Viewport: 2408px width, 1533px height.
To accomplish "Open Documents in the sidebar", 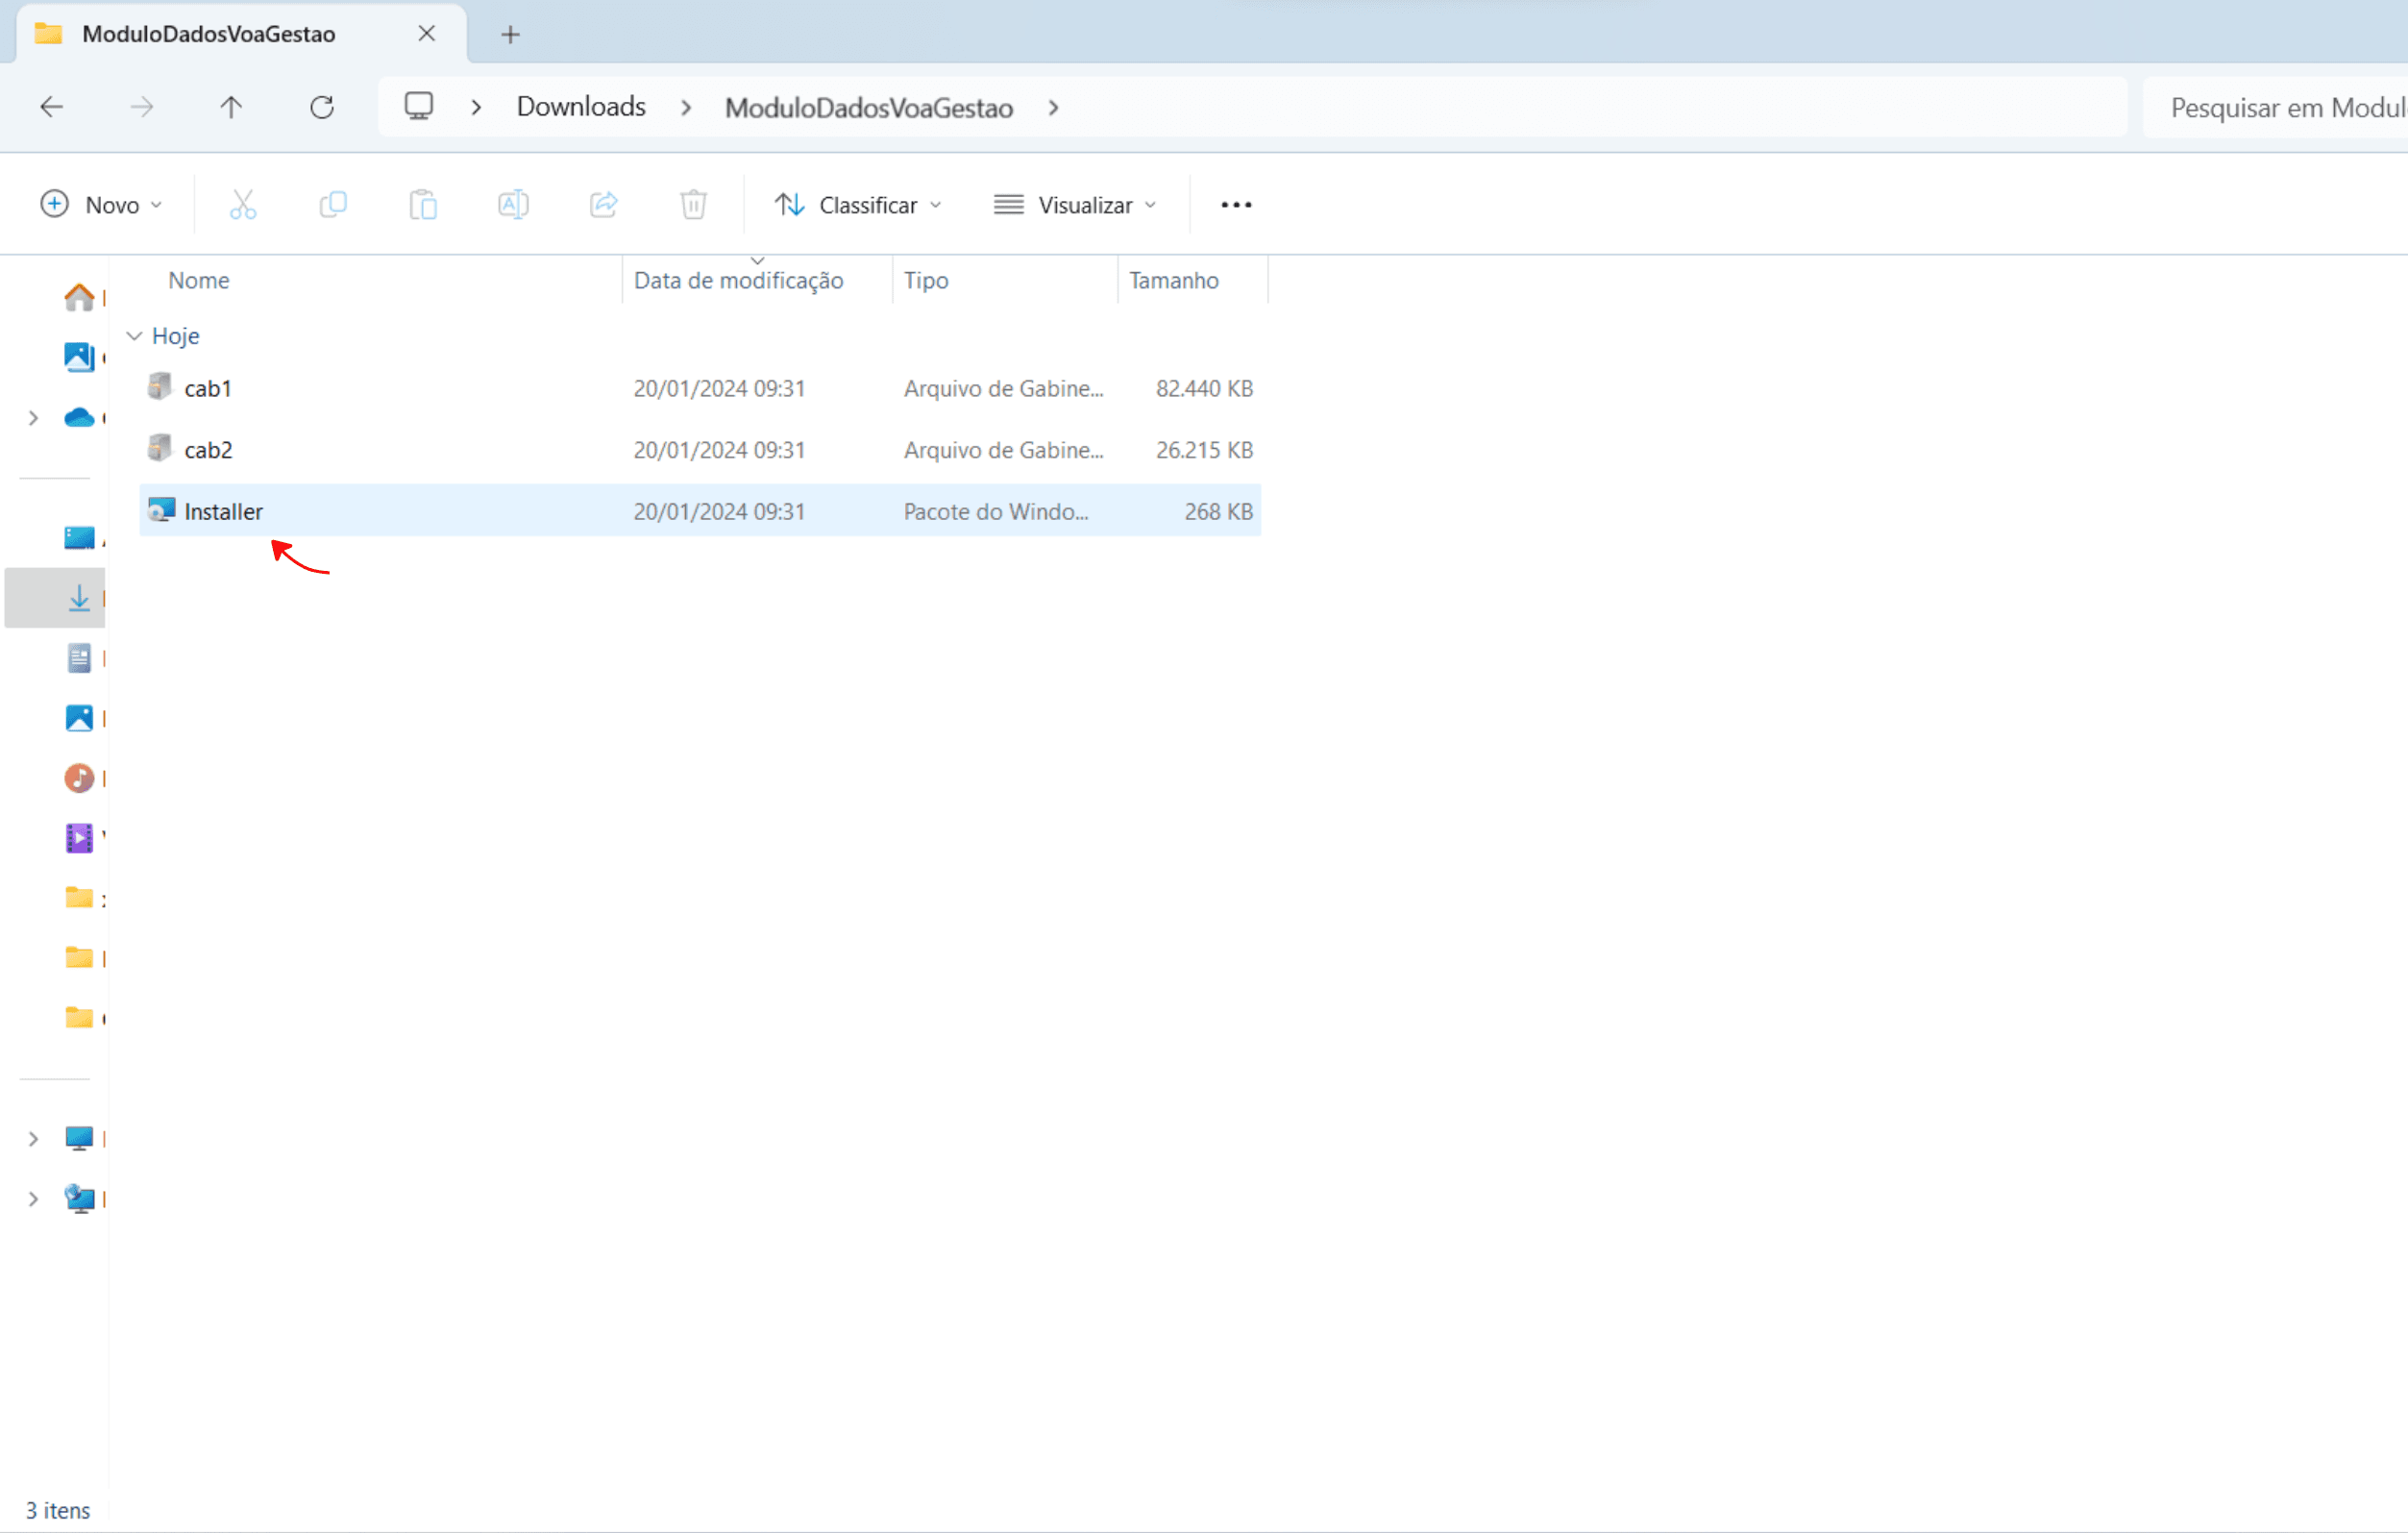I will [x=79, y=658].
